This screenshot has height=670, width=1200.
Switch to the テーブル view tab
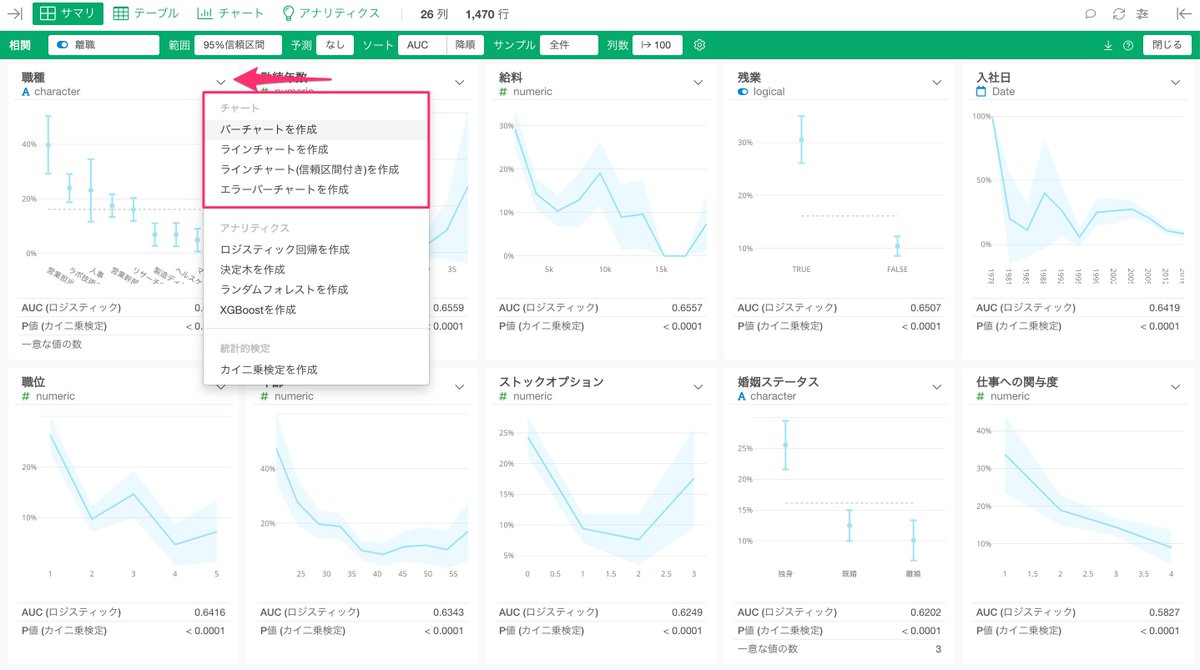tap(146, 14)
